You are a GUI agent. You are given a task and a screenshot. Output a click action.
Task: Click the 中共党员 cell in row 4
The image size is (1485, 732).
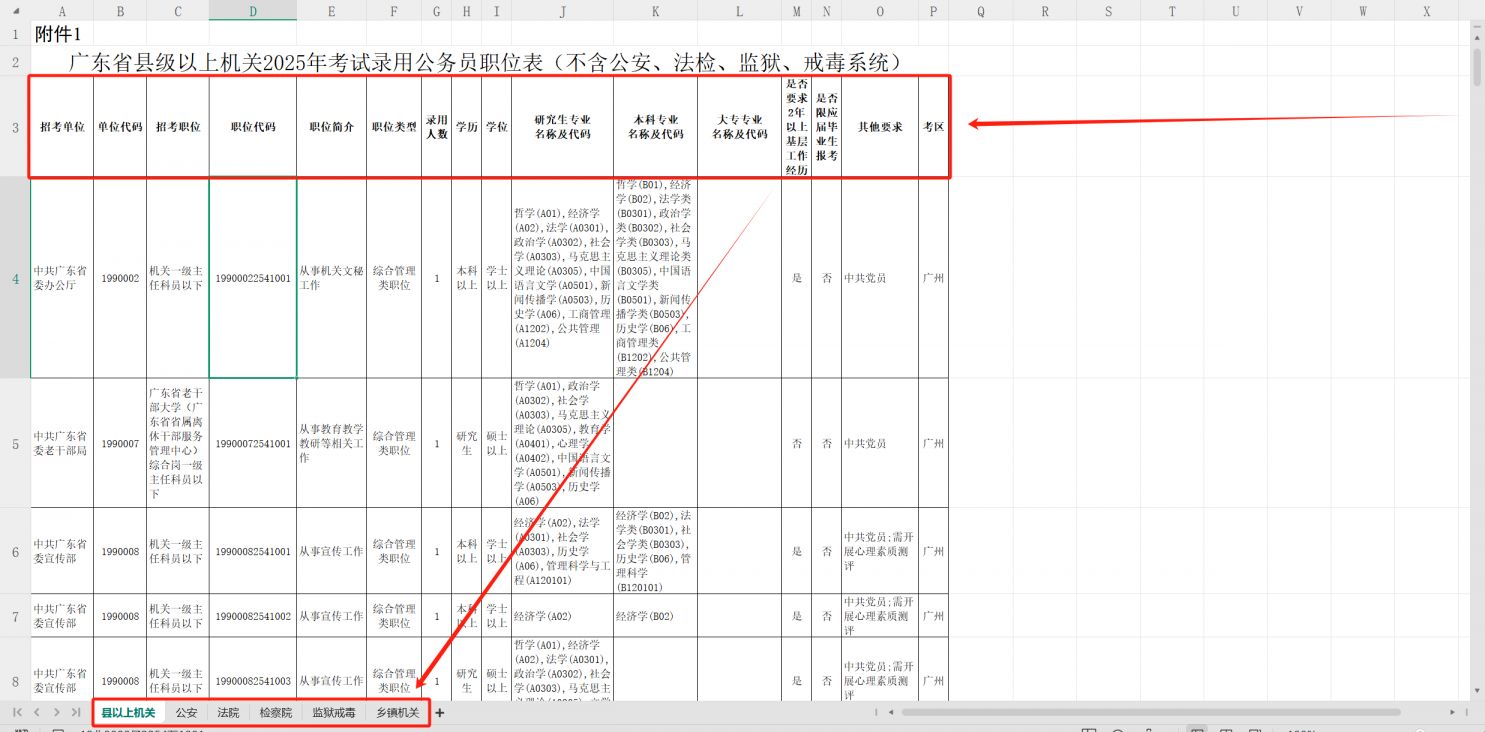click(x=879, y=278)
